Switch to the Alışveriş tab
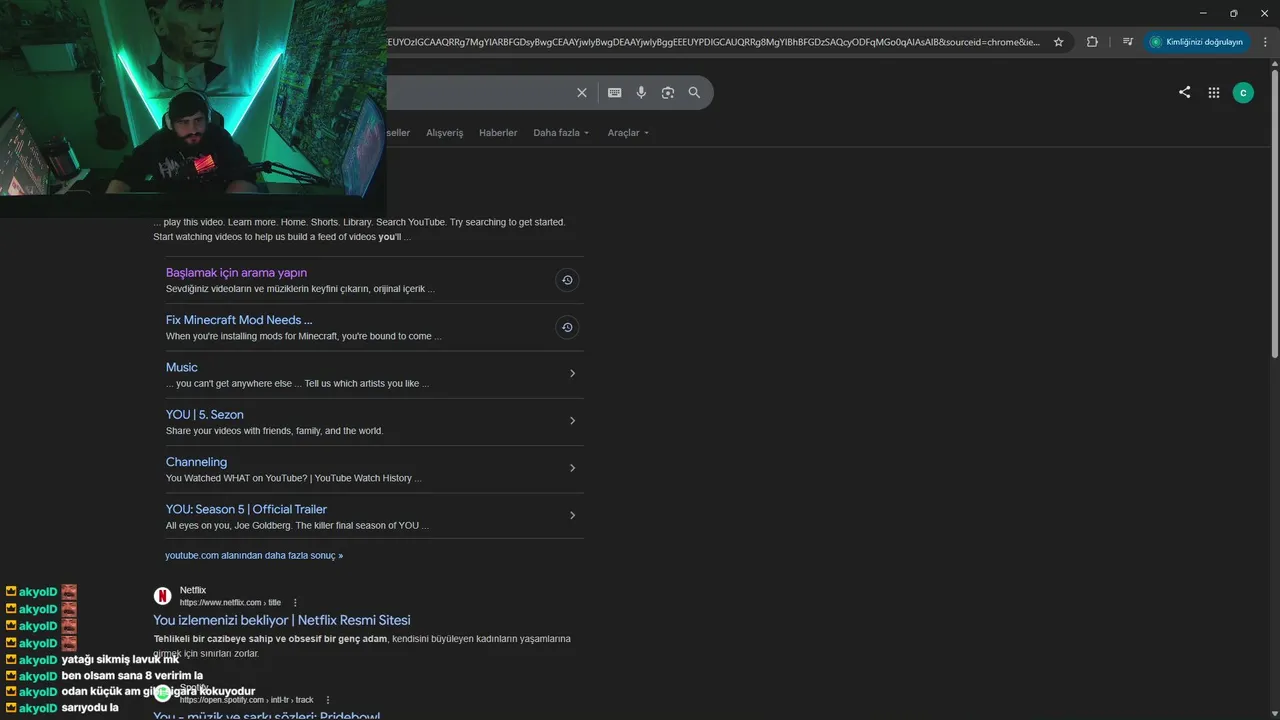The height and width of the screenshot is (720, 1280). [x=445, y=133]
